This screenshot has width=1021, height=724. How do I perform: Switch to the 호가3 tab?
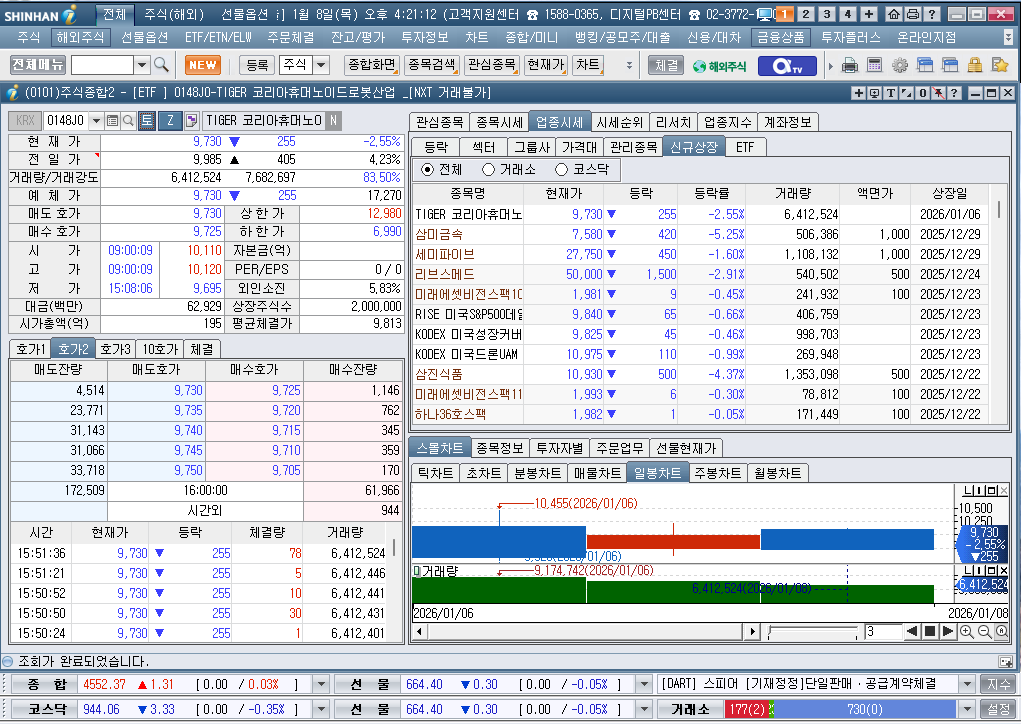(x=115, y=349)
